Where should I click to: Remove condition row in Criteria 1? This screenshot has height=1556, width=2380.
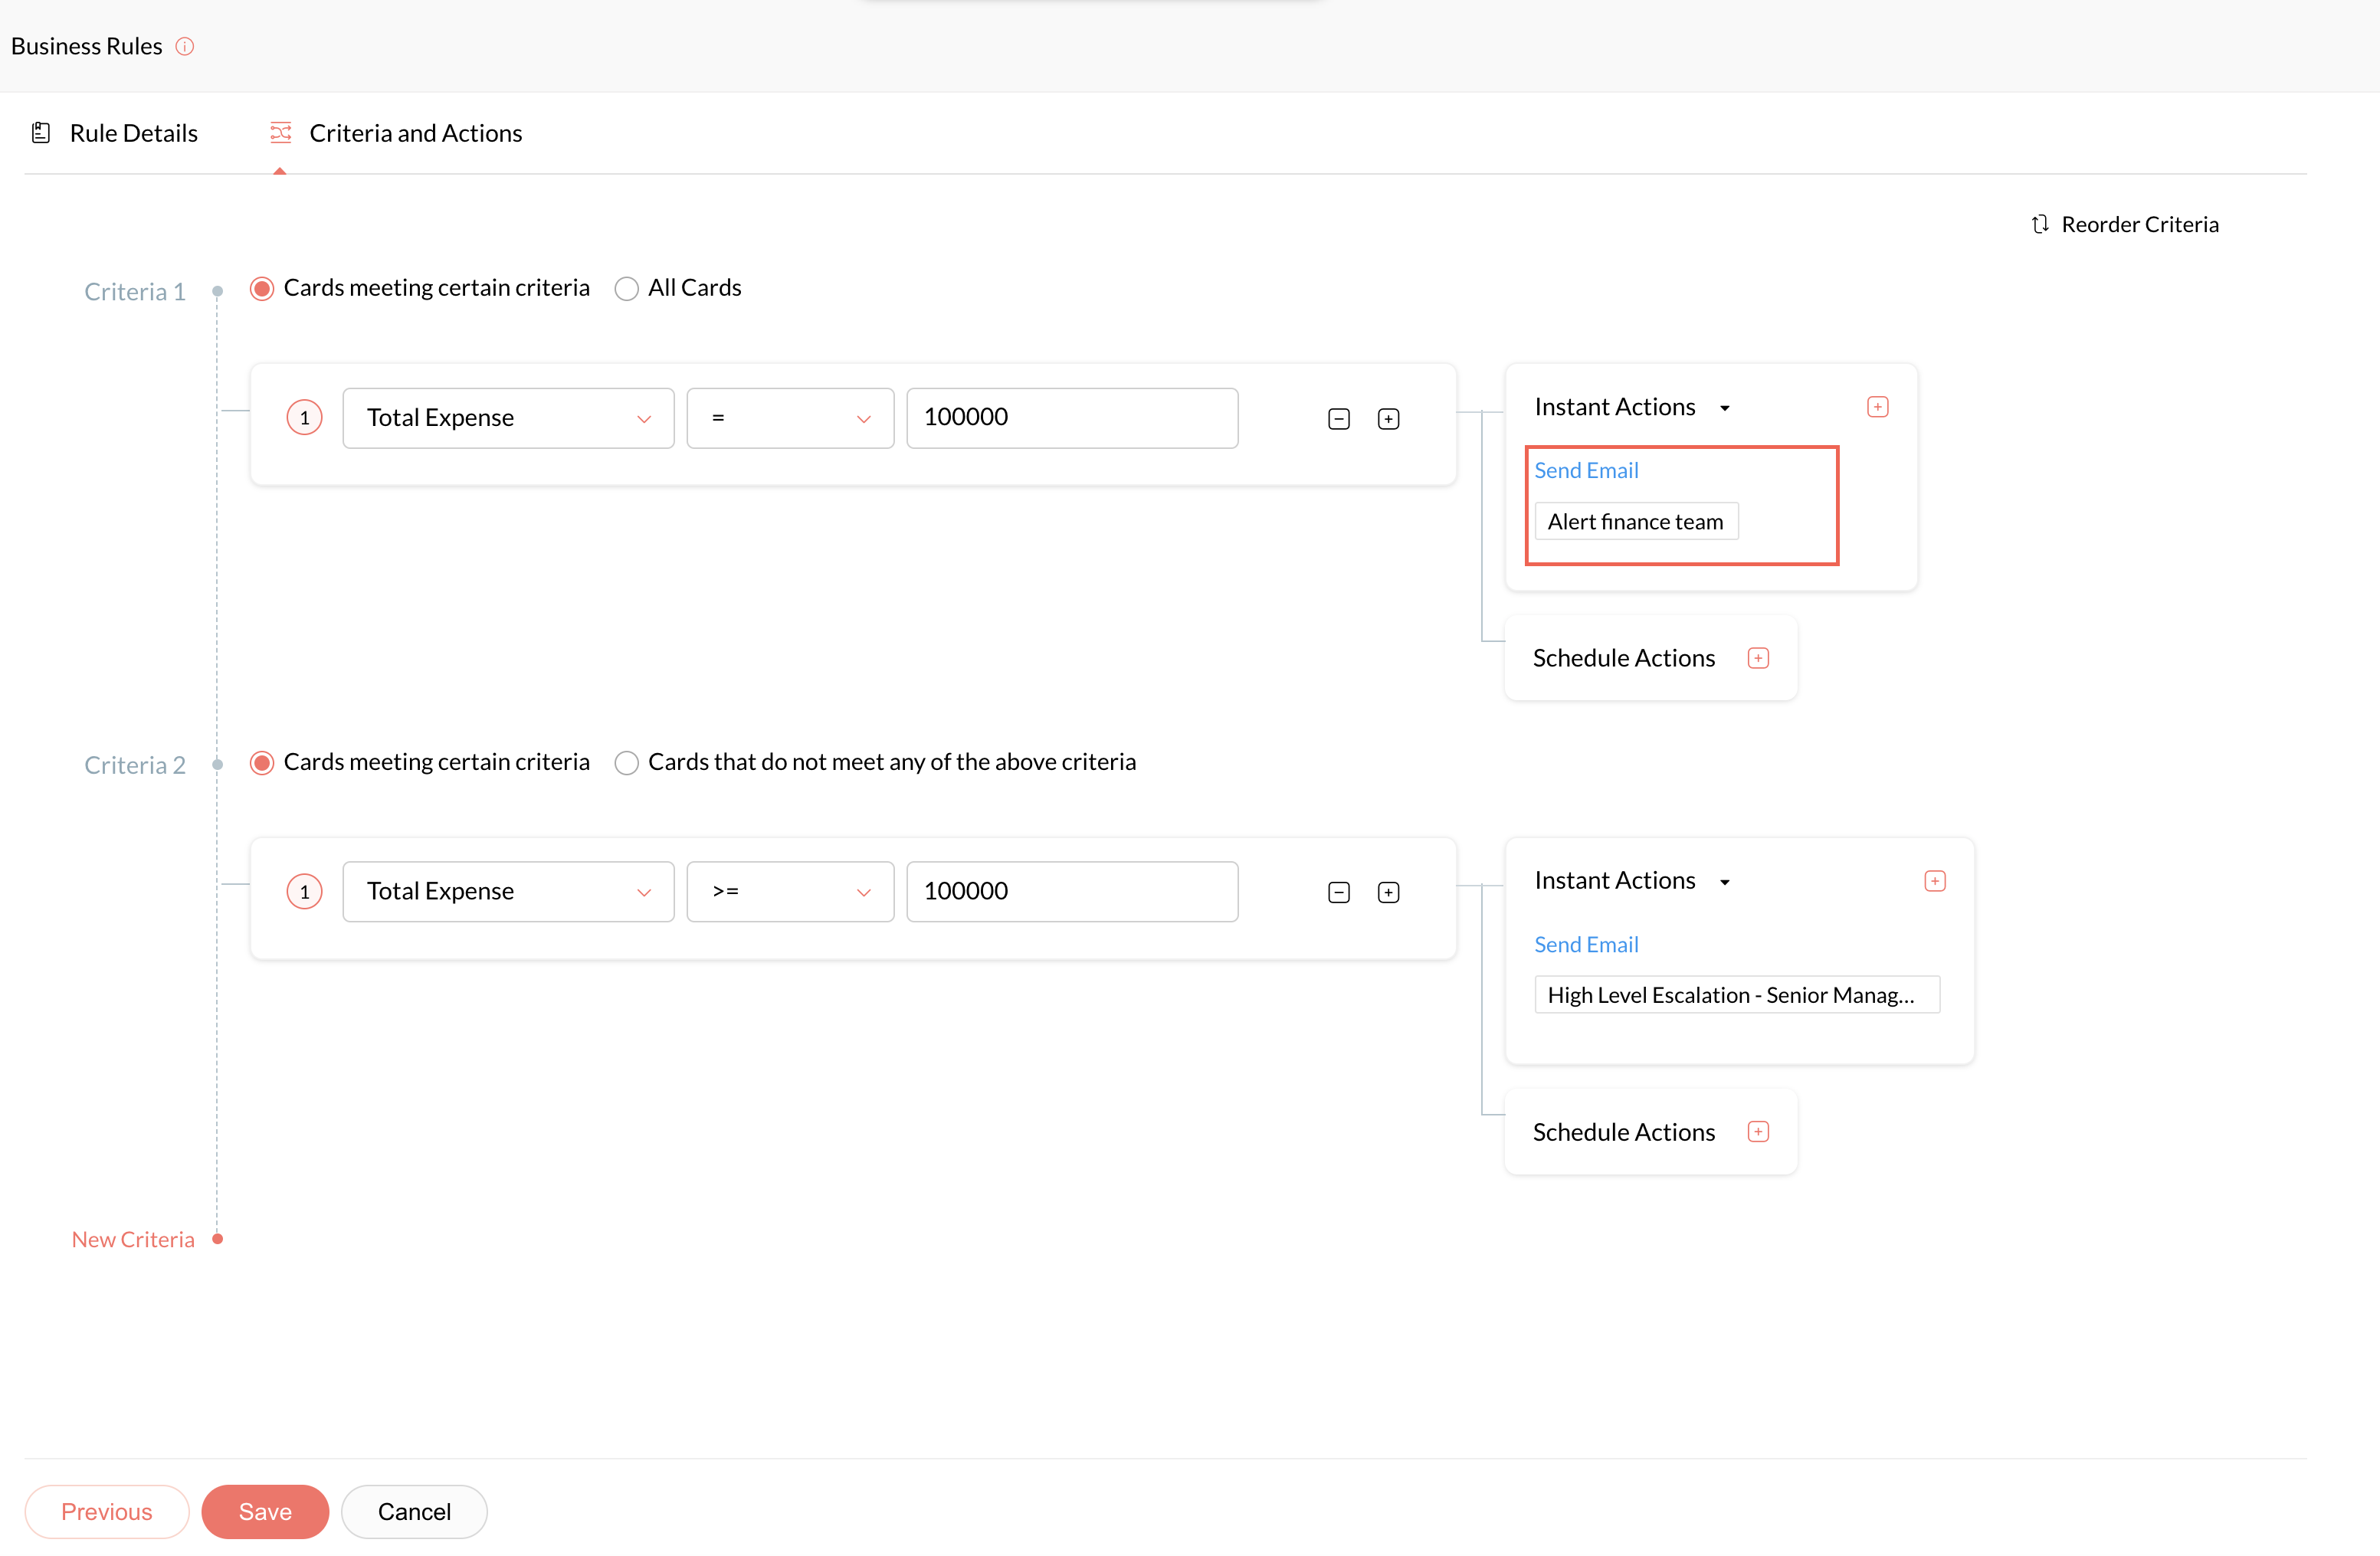pyautogui.click(x=1339, y=419)
